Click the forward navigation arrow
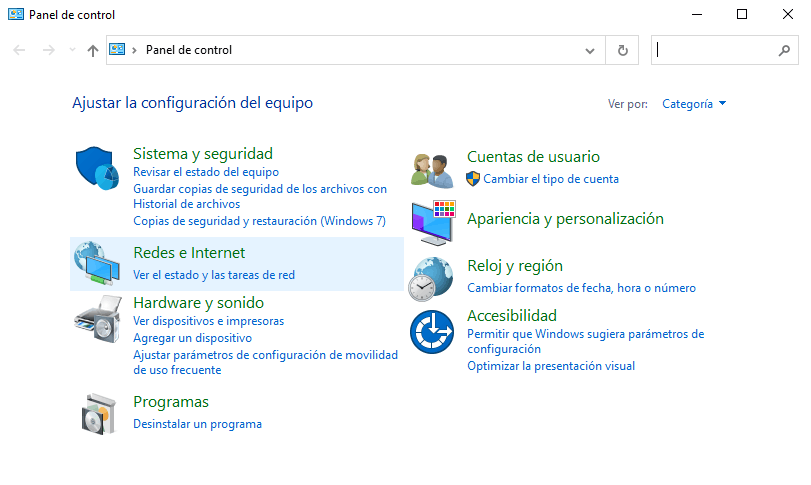Screen dimensions: 811x485 coord(49,50)
